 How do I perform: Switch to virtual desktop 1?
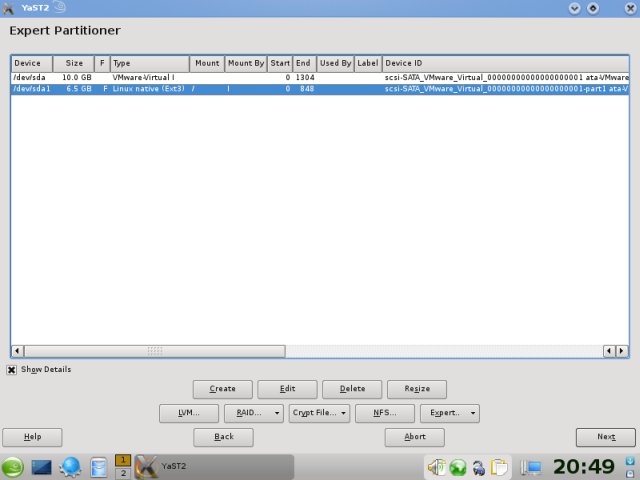123,460
